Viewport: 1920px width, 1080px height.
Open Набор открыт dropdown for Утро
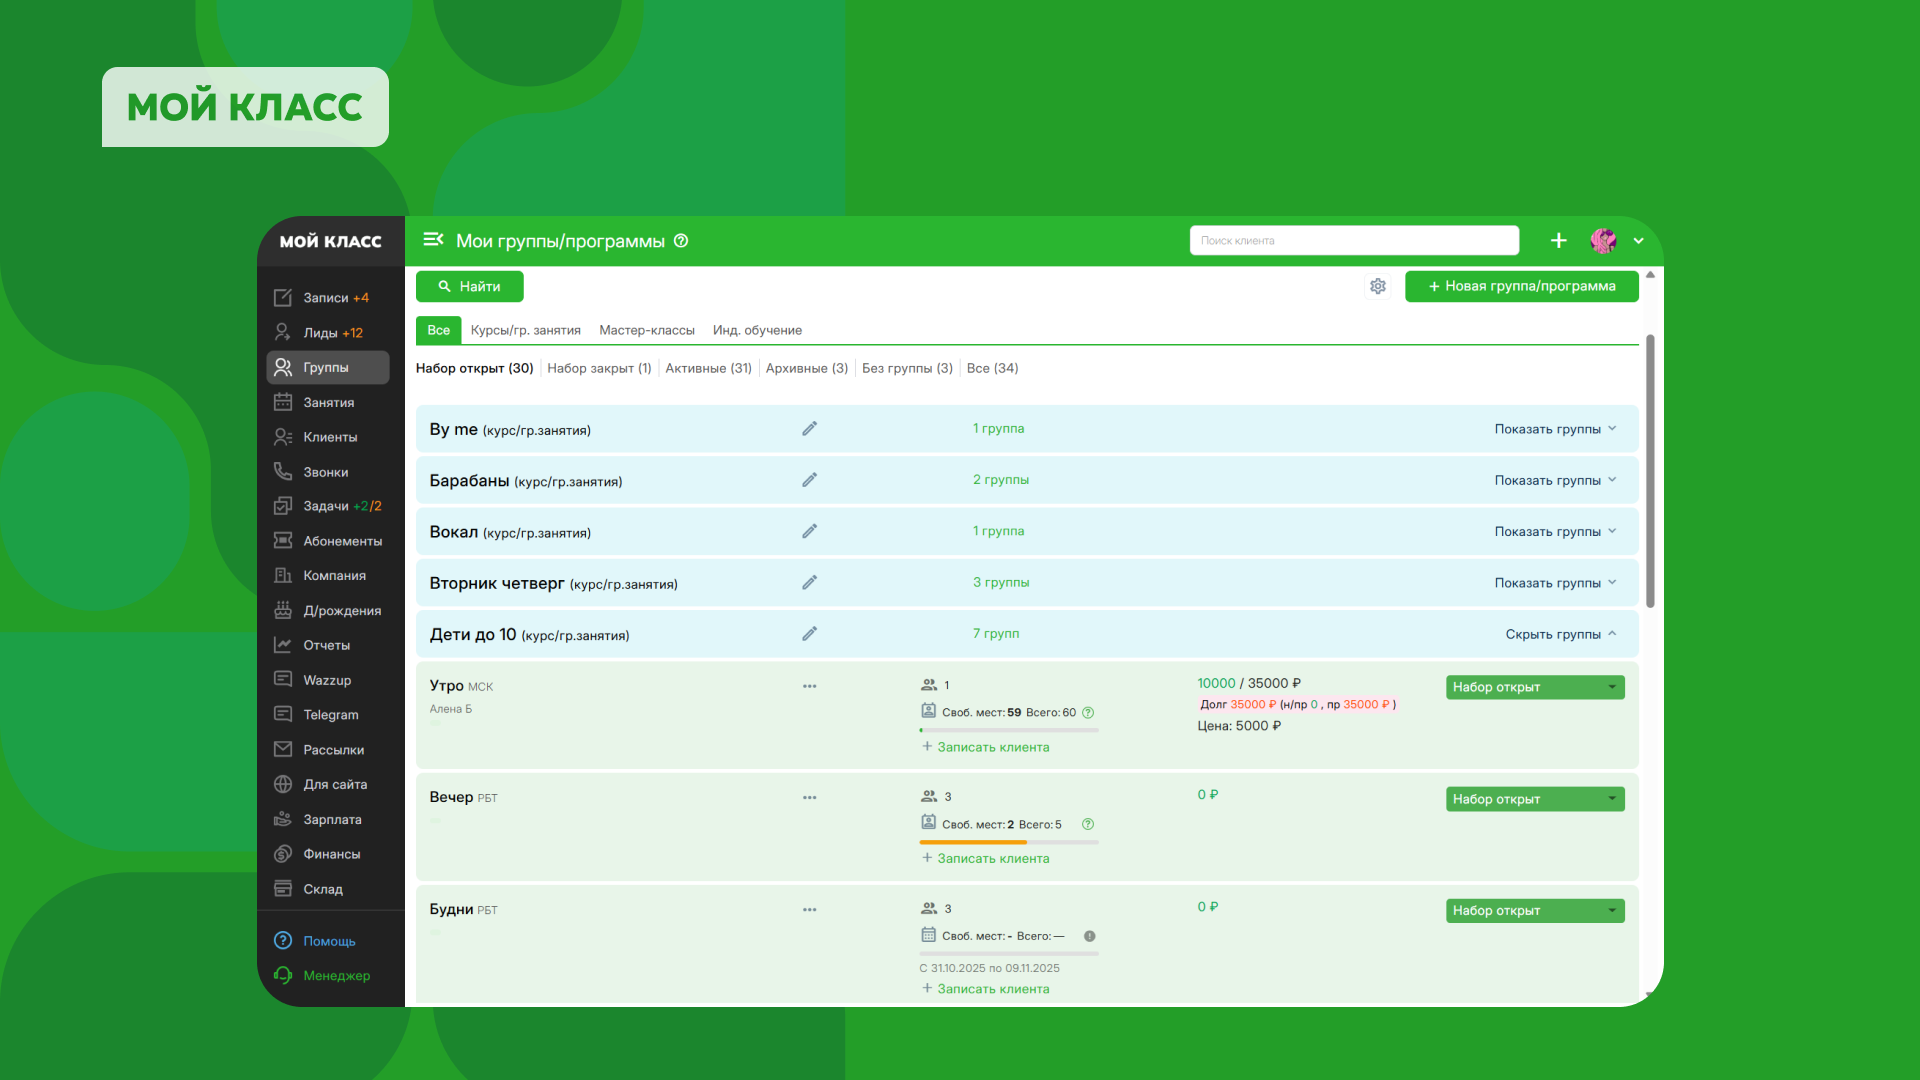click(x=1534, y=687)
